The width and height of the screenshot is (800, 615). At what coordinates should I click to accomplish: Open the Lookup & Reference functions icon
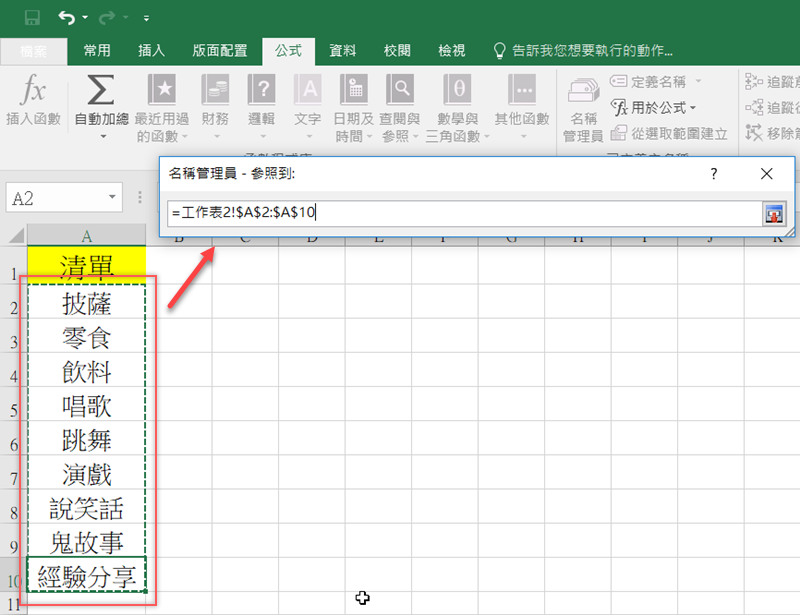tap(401, 92)
